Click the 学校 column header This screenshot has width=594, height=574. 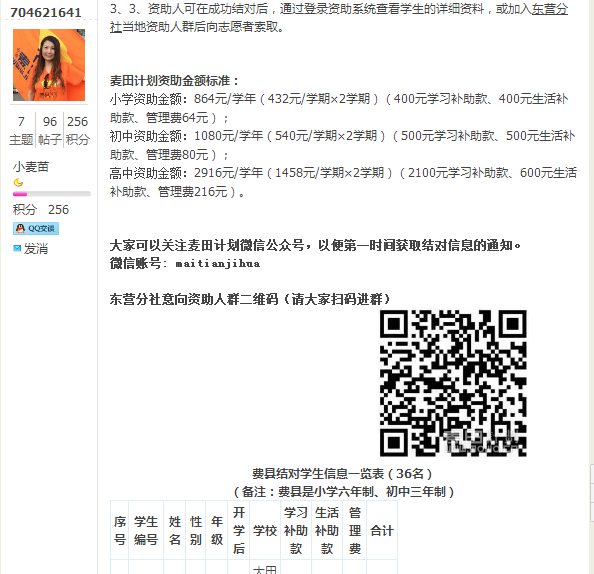265,530
